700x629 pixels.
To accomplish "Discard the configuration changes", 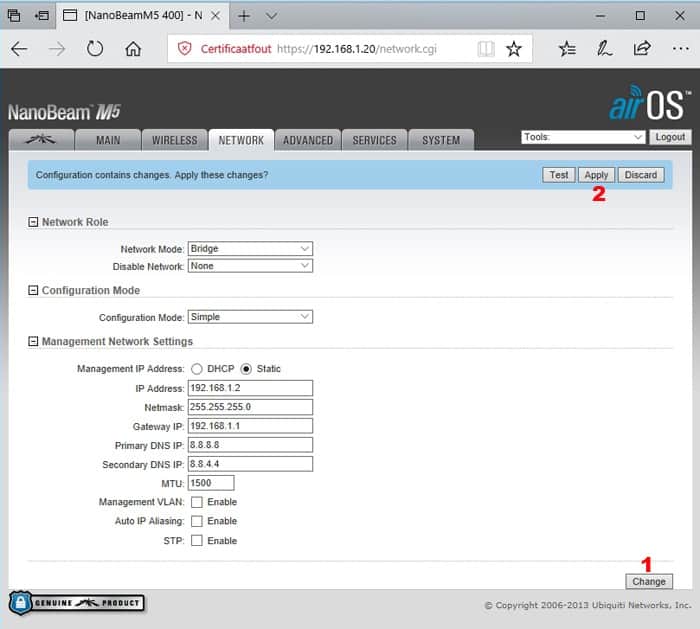I will click(x=641, y=175).
